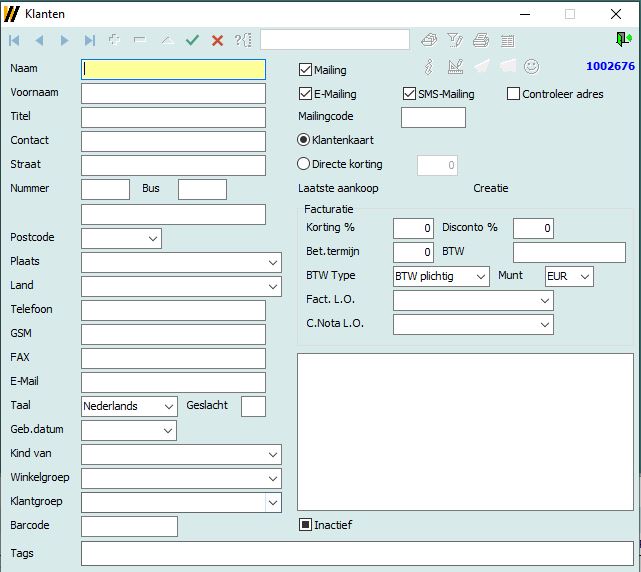This screenshot has height=572, width=641.
Task: Click the Naam input field
Action: pyautogui.click(x=173, y=70)
